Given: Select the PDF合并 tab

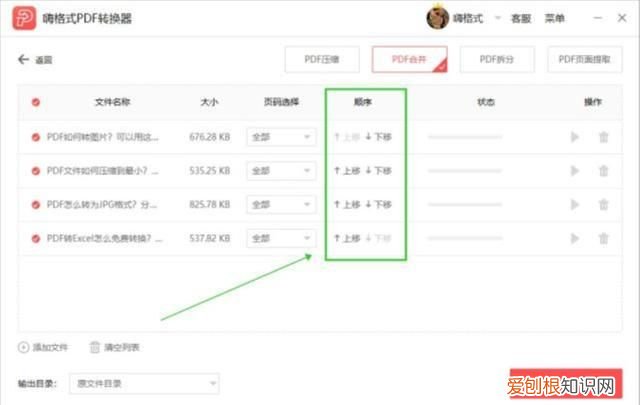Looking at the screenshot, I should pyautogui.click(x=409, y=60).
